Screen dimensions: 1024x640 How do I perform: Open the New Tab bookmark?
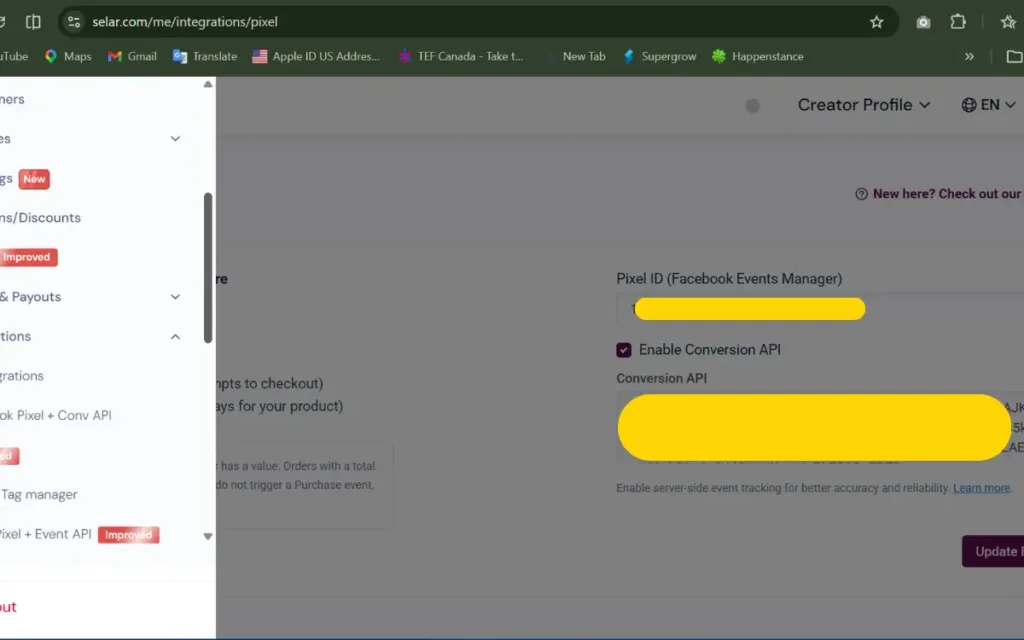coord(575,56)
